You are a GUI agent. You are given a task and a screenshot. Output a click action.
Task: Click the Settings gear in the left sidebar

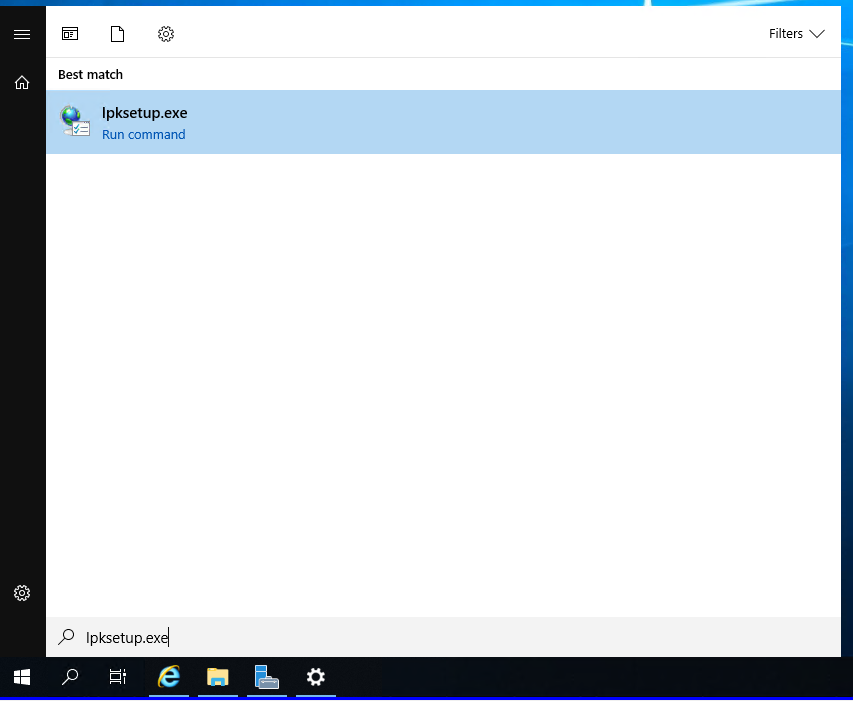[x=22, y=592]
